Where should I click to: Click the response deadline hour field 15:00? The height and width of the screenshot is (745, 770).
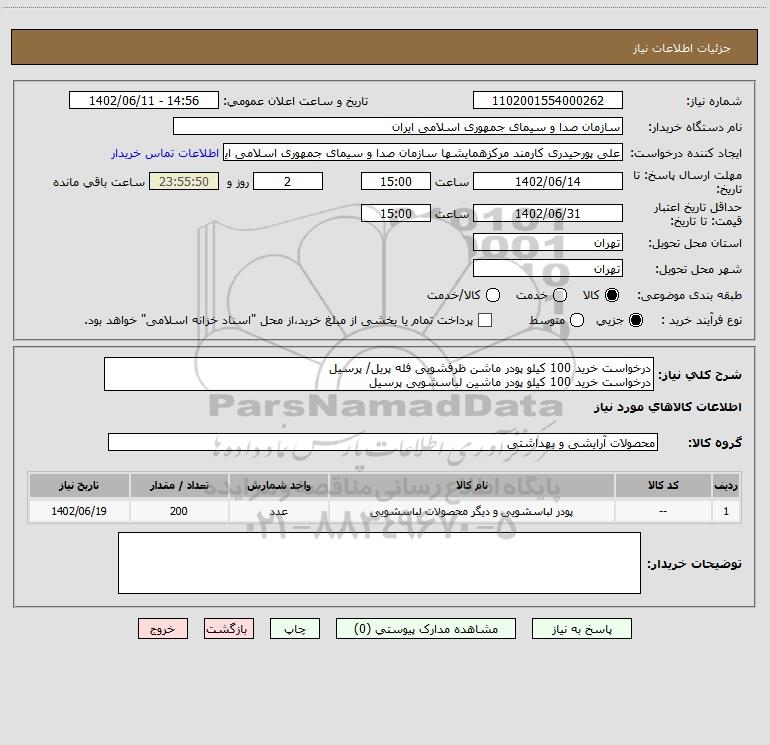coord(396,181)
